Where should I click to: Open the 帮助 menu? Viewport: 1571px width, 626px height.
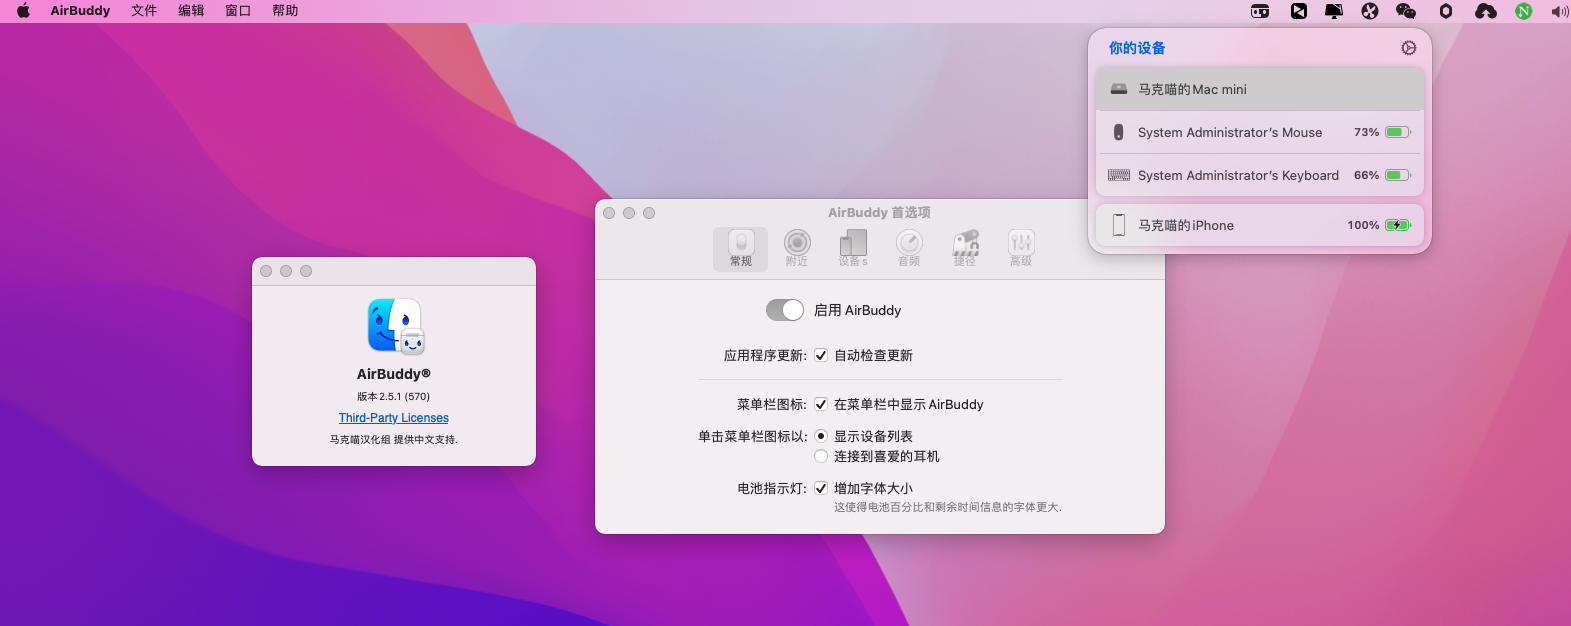285,11
